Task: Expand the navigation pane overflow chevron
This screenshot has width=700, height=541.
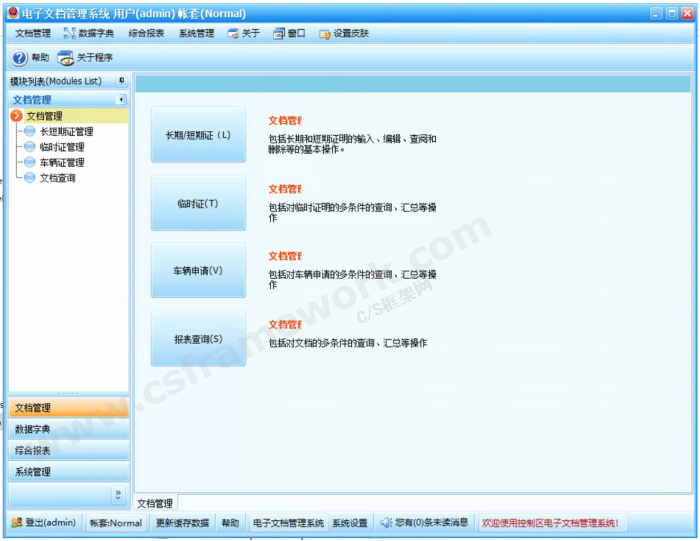Action: 118,494
